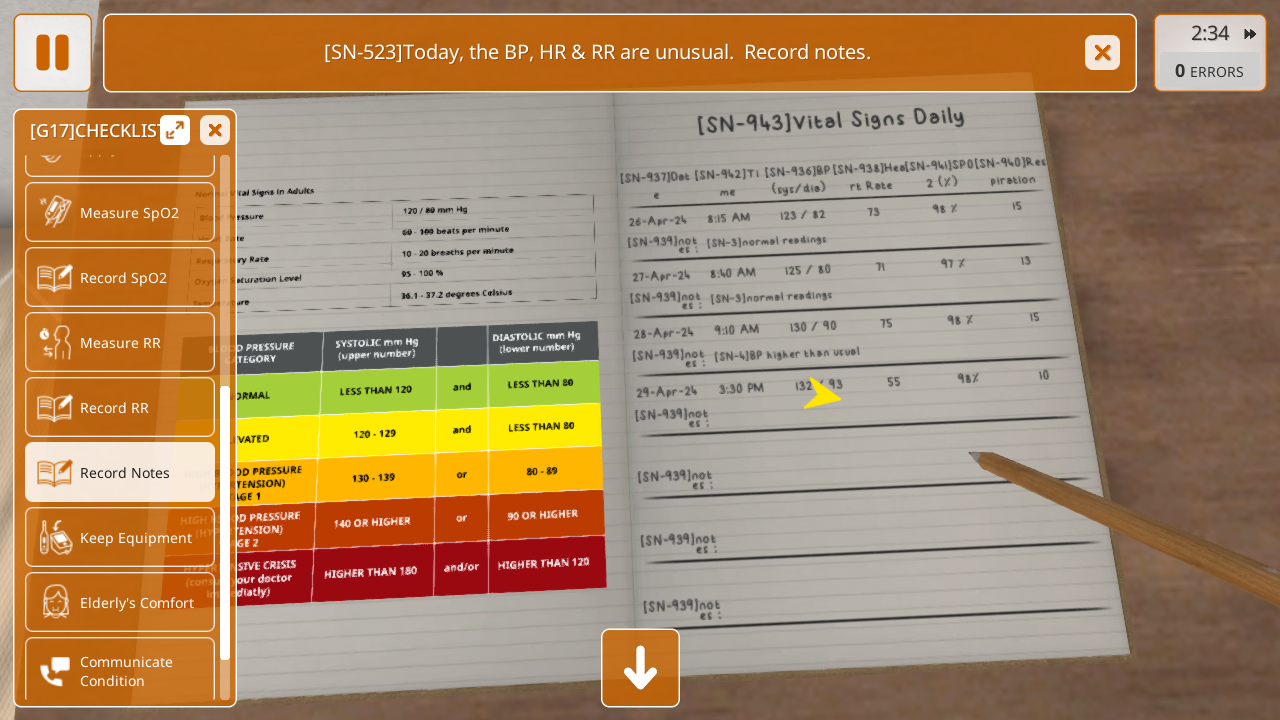Click the red Higher Than 180 cell

point(372,572)
